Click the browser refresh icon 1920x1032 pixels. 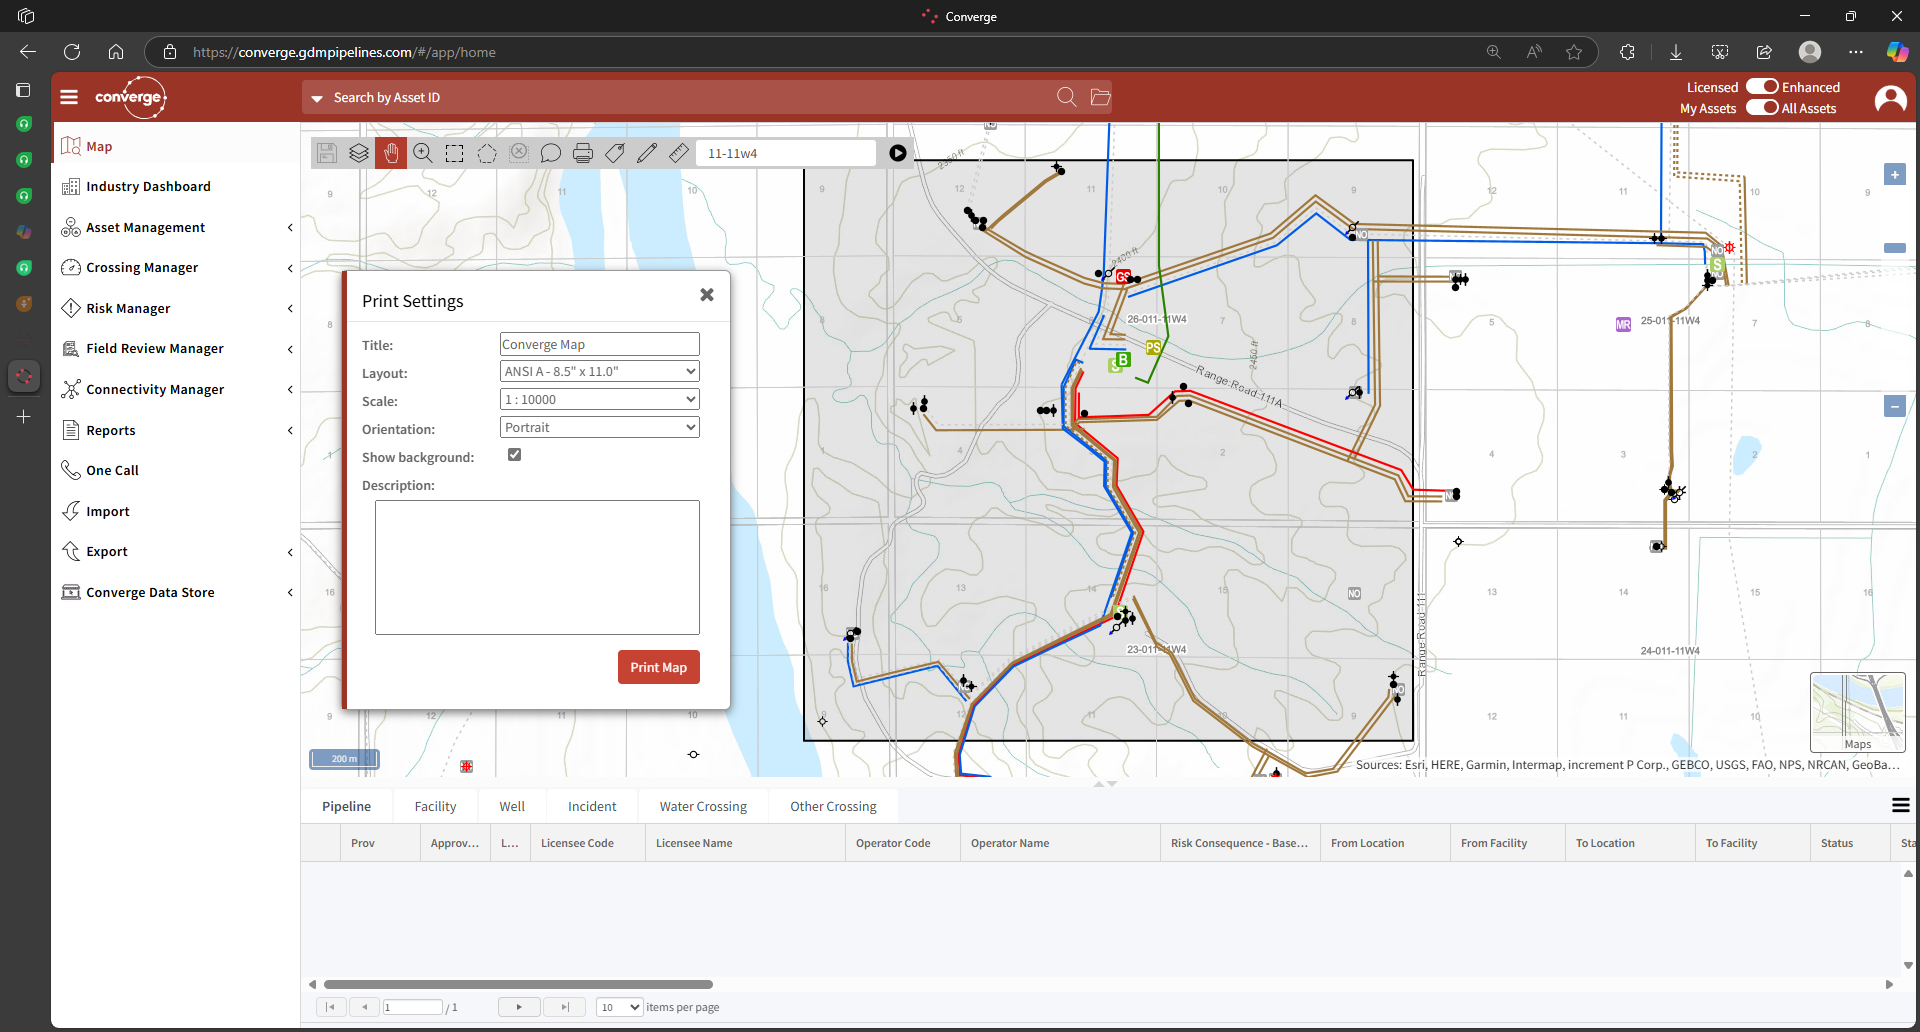click(72, 52)
